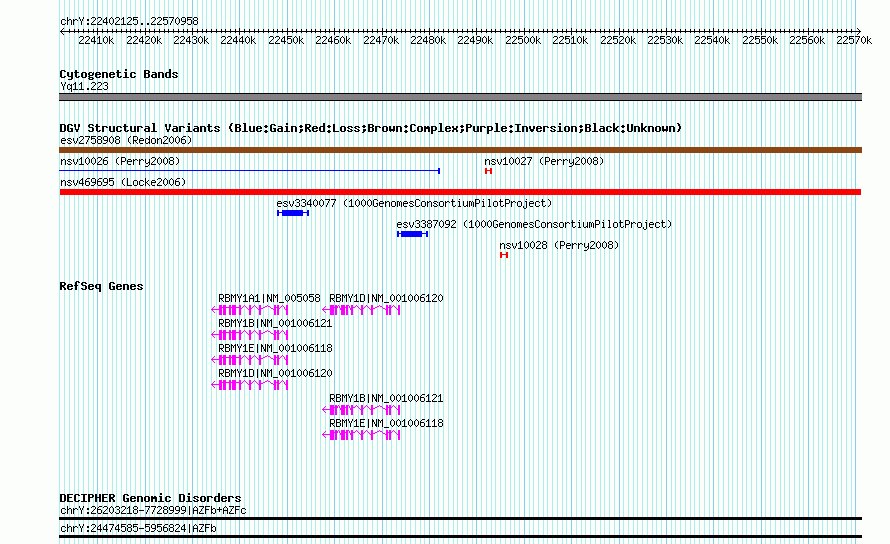This screenshot has height=544, width=890.
Task: Click the Yq11.223 band label
Action: 84,86
